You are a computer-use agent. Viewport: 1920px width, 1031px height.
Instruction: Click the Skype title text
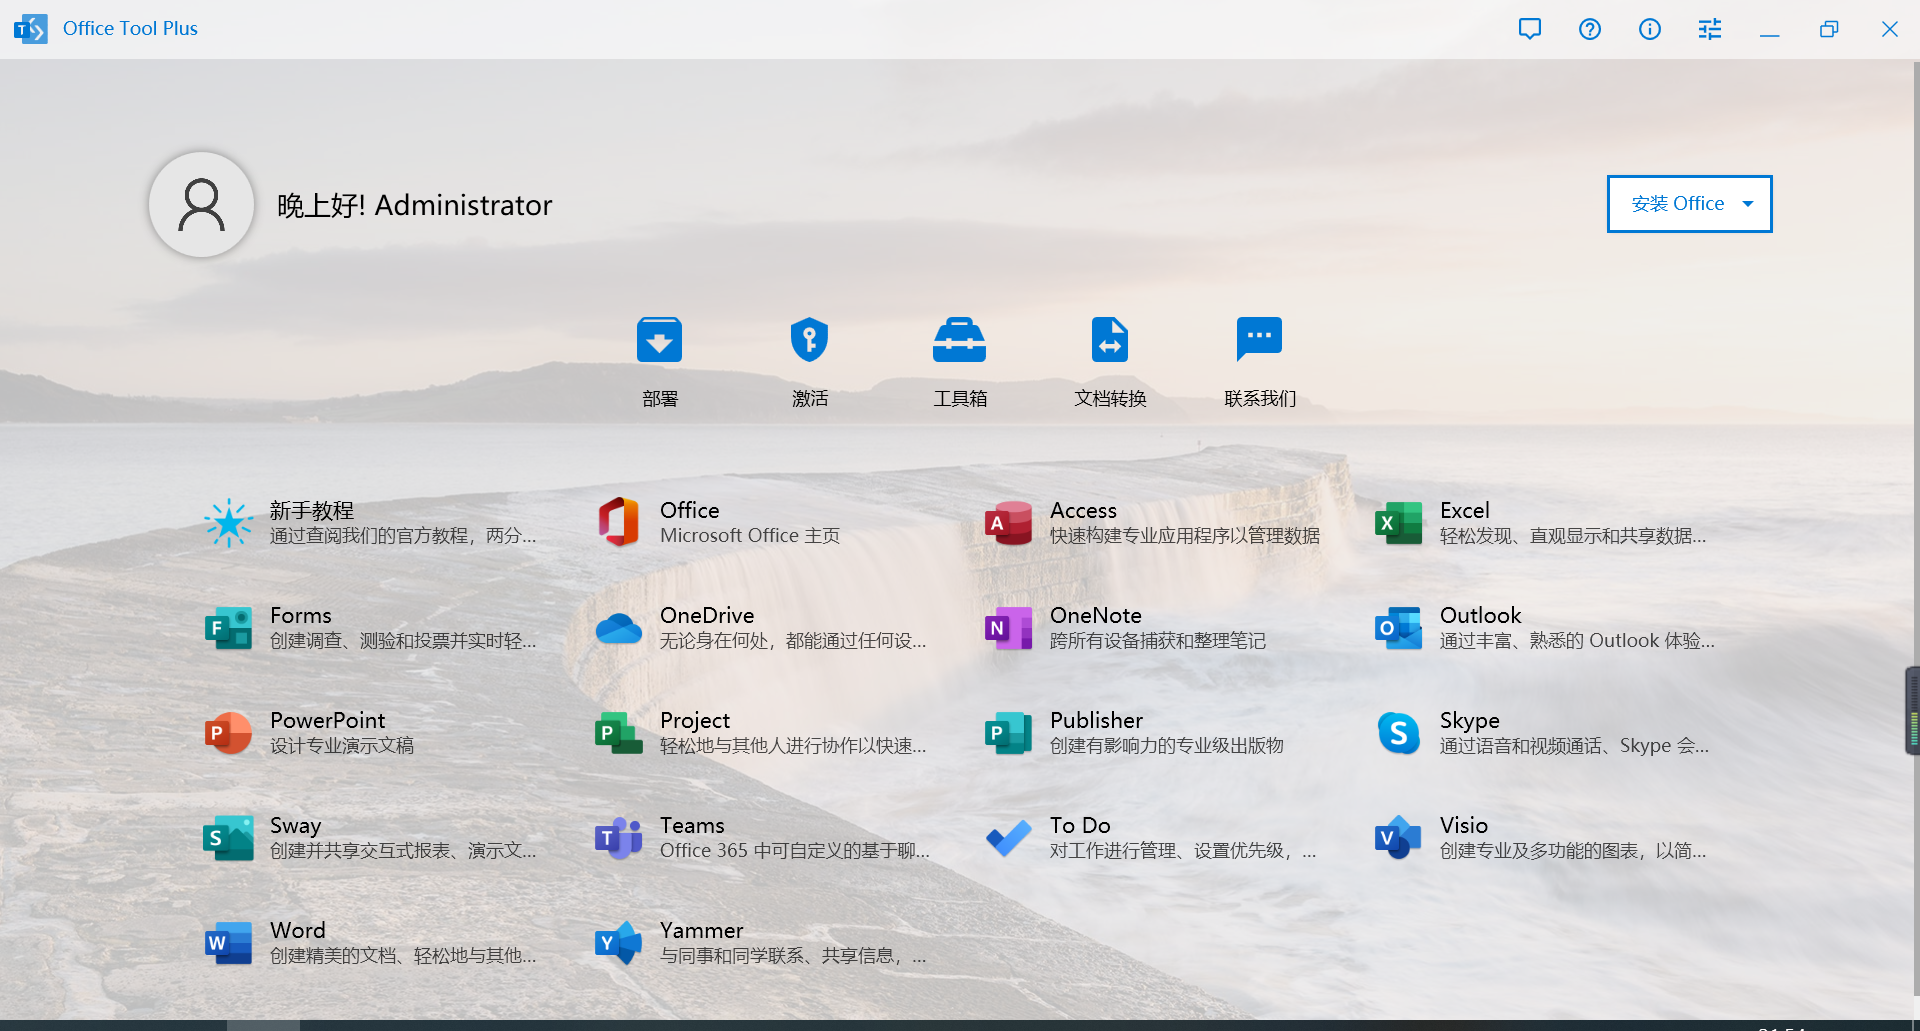pyautogui.click(x=1470, y=721)
